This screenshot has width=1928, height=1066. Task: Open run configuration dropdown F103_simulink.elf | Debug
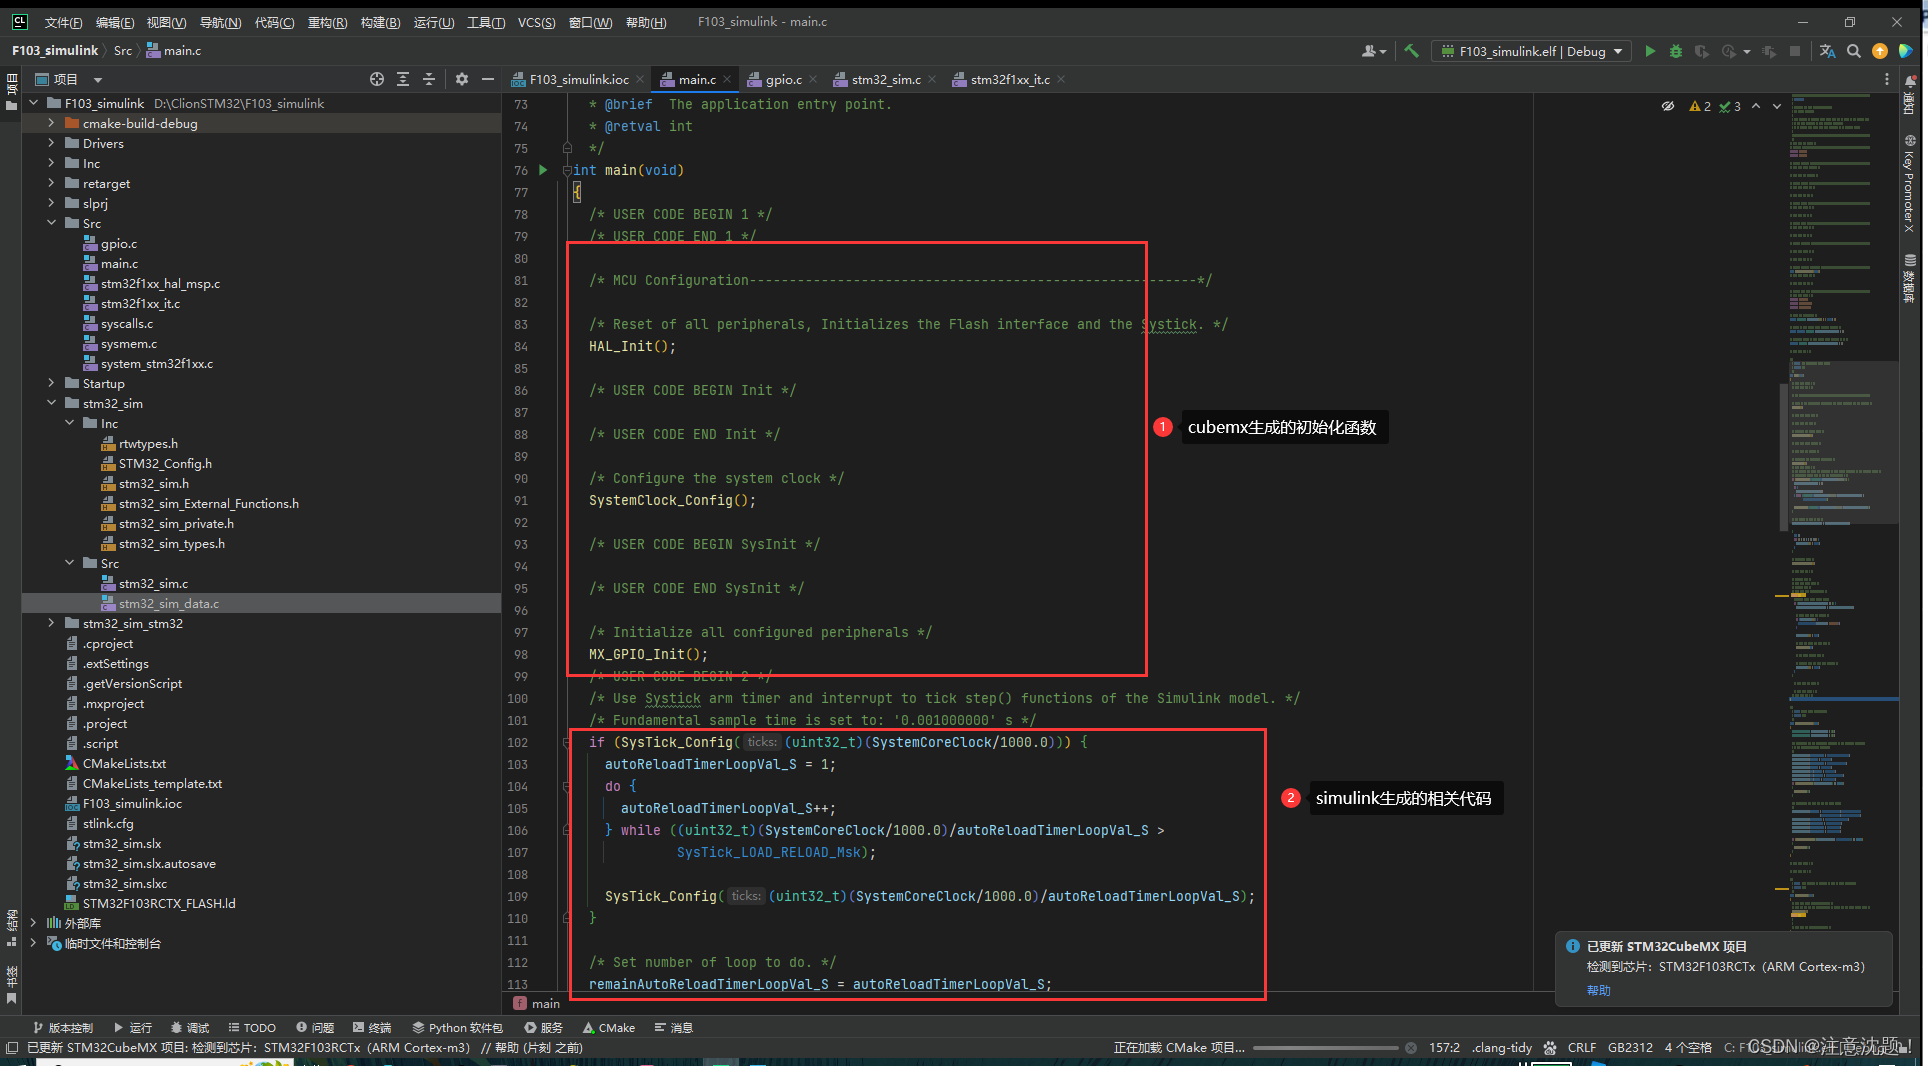point(1531,51)
